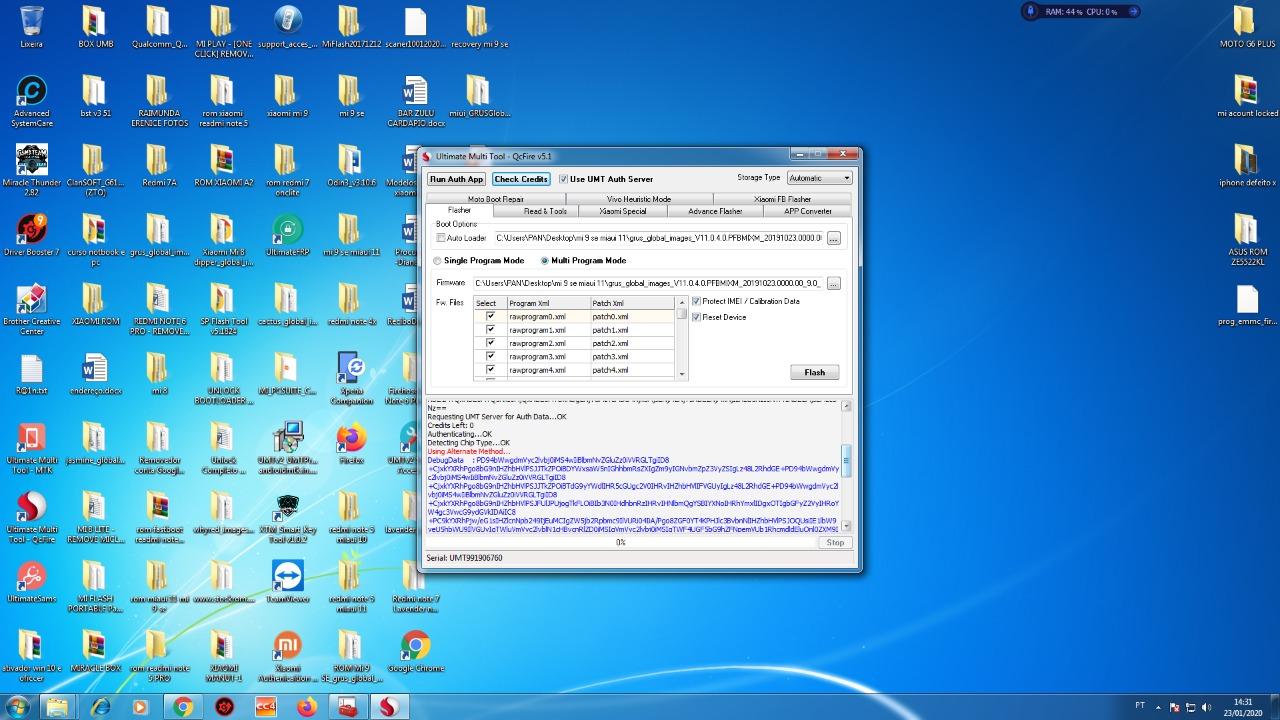The width and height of the screenshot is (1280, 720).
Task: Uncheck the rawprogram2.xml row checkbox
Action: tap(490, 343)
